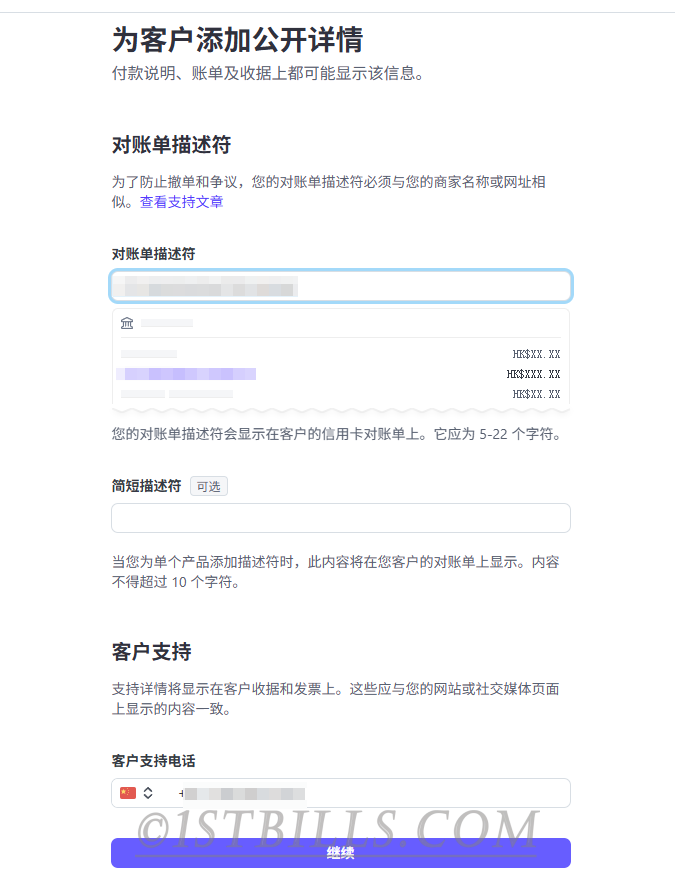675x890 pixels.
Task: Click the 简短描述符 field label
Action: (146, 487)
